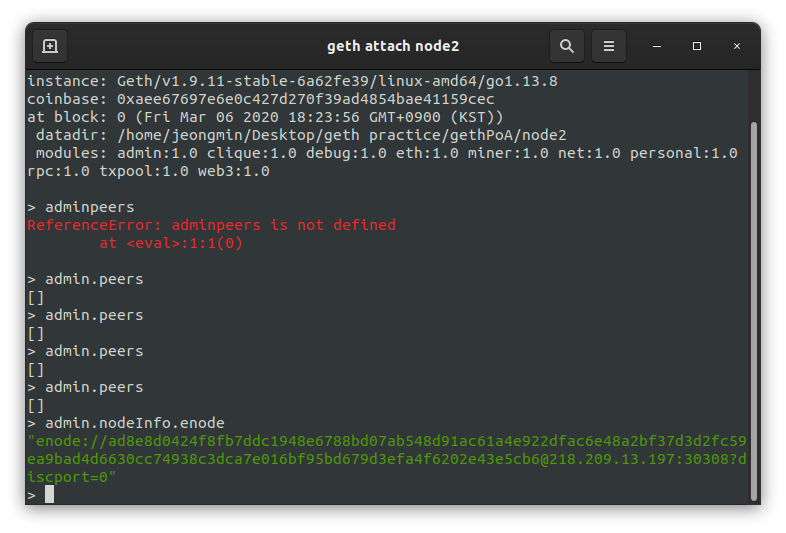The height and width of the screenshot is (533, 786).
Task: Click the 'geth attach node2' title bar
Action: 393,46
